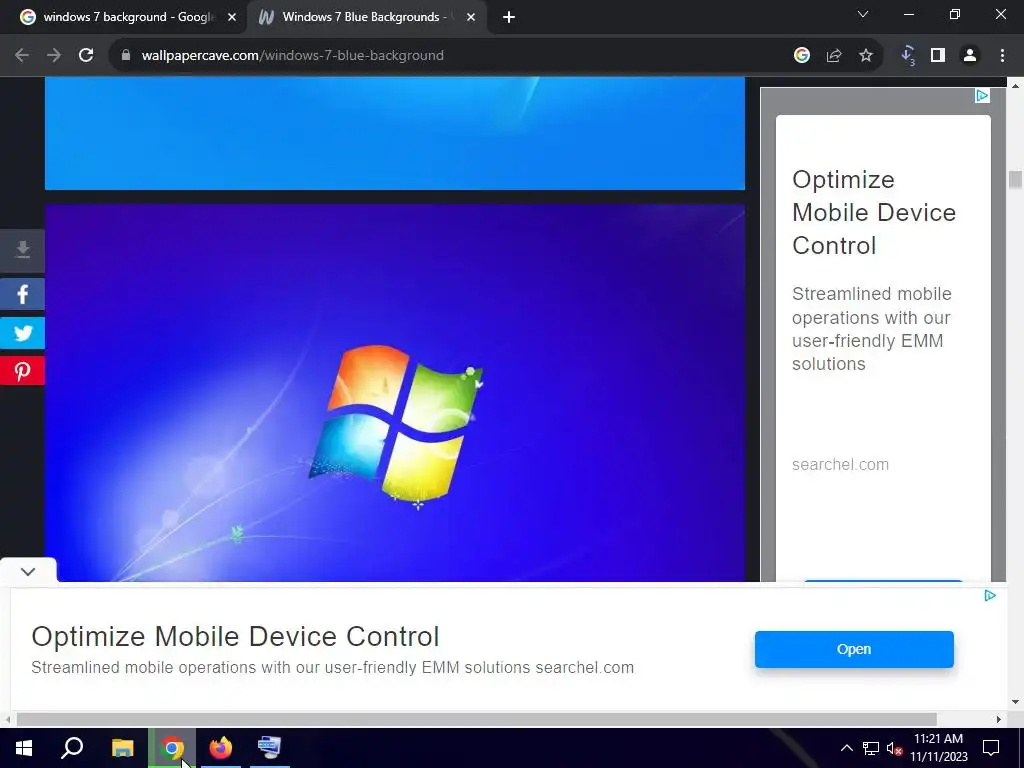Open Chrome downloads icon
The image size is (1024, 768).
[908, 56]
